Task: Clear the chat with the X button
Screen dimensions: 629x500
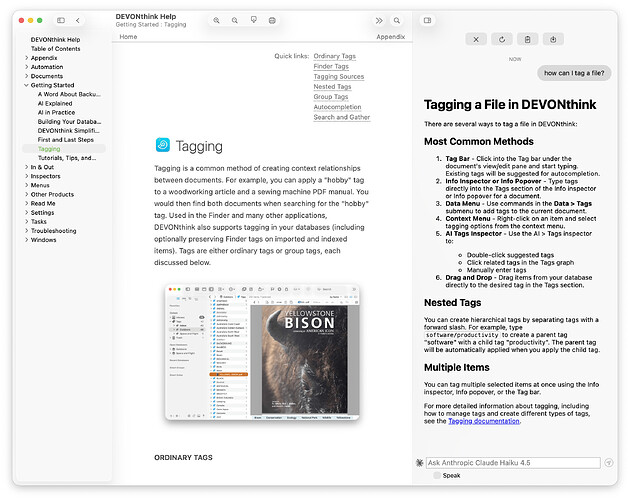Action: coord(477,39)
